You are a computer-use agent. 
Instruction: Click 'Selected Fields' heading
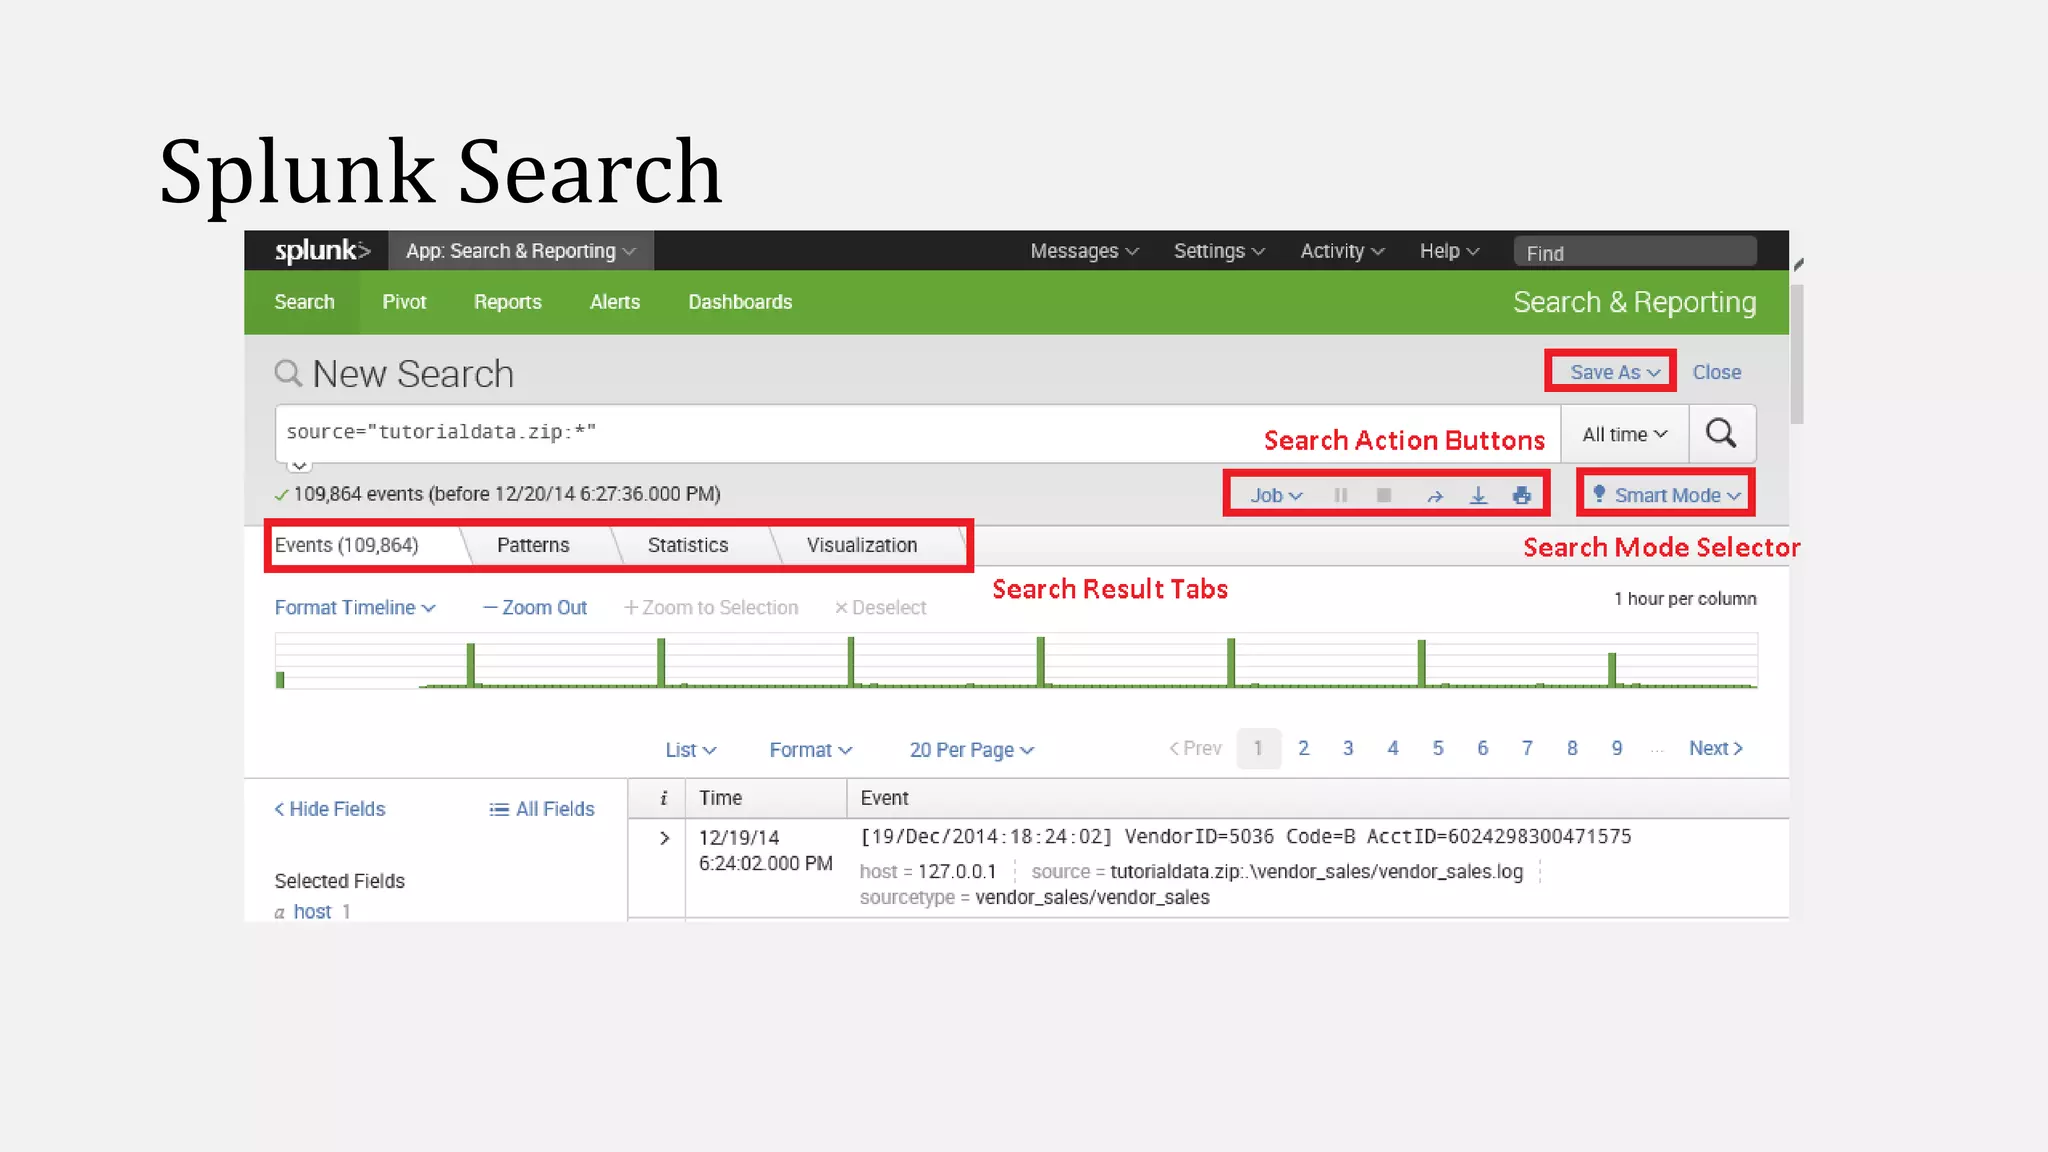(339, 881)
